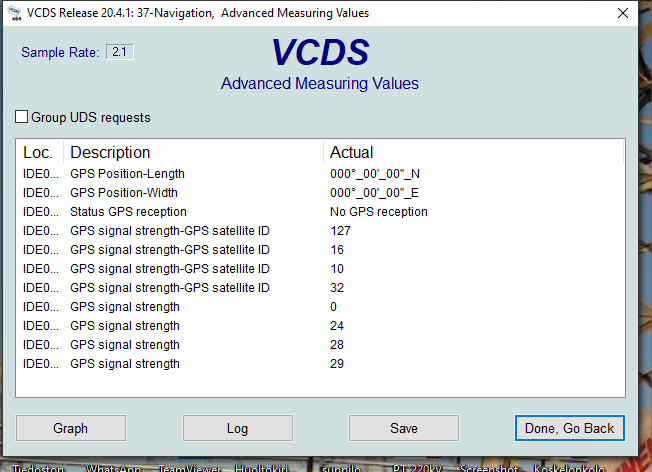The image size is (652, 472).
Task: Select satellite ID row with value 10
Action: tap(320, 269)
